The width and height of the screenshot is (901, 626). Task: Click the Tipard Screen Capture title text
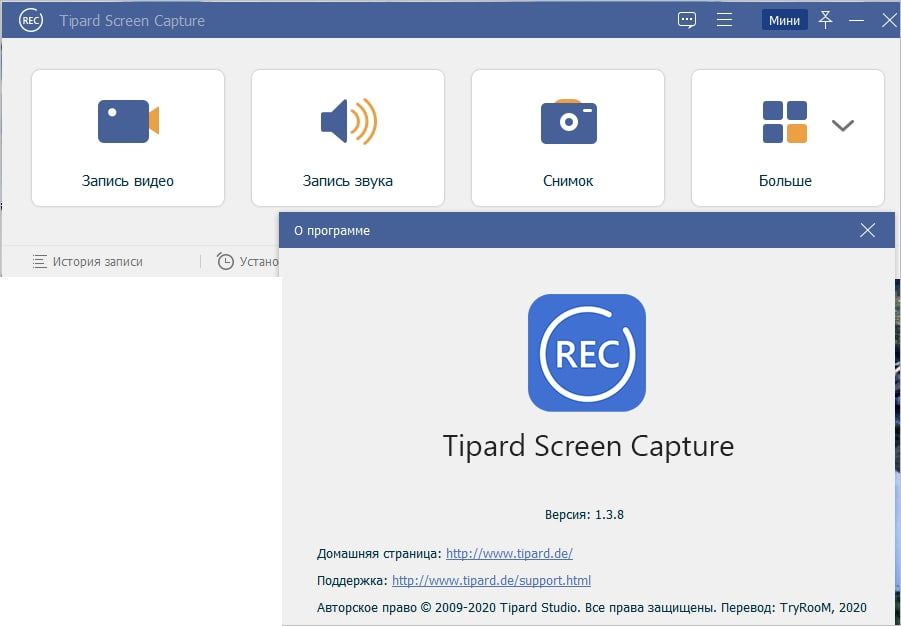click(132, 21)
